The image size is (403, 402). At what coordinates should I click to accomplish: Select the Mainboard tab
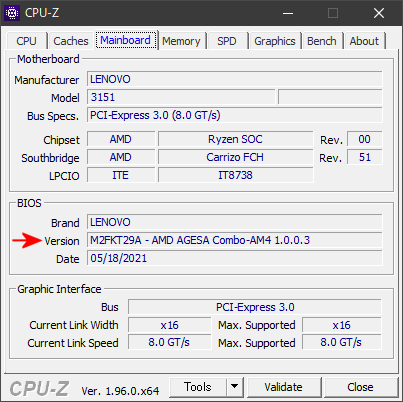pos(126,40)
